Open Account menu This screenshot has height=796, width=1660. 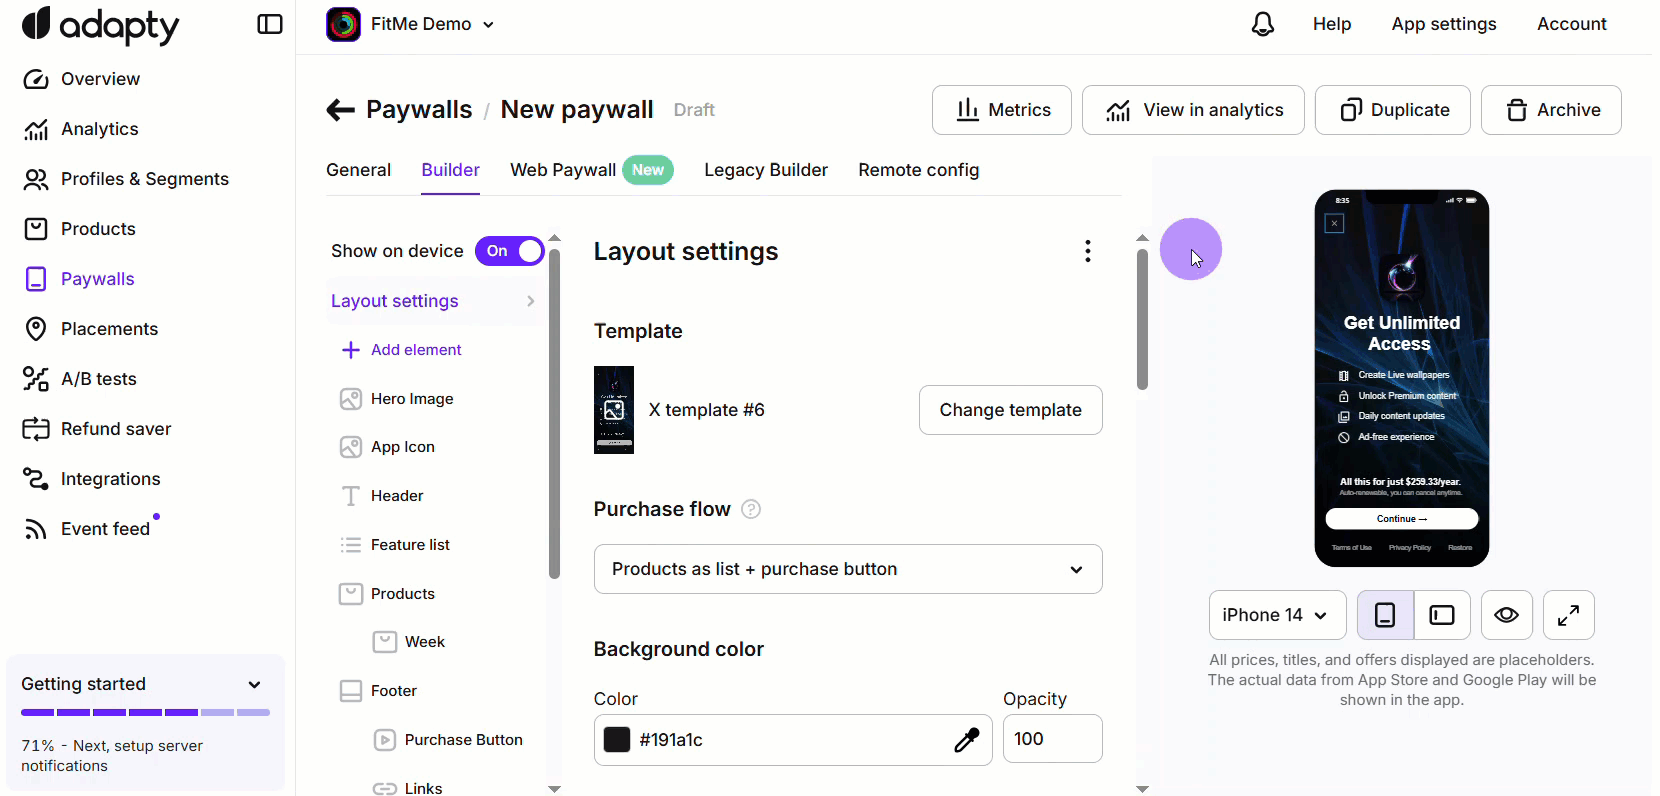coord(1572,24)
